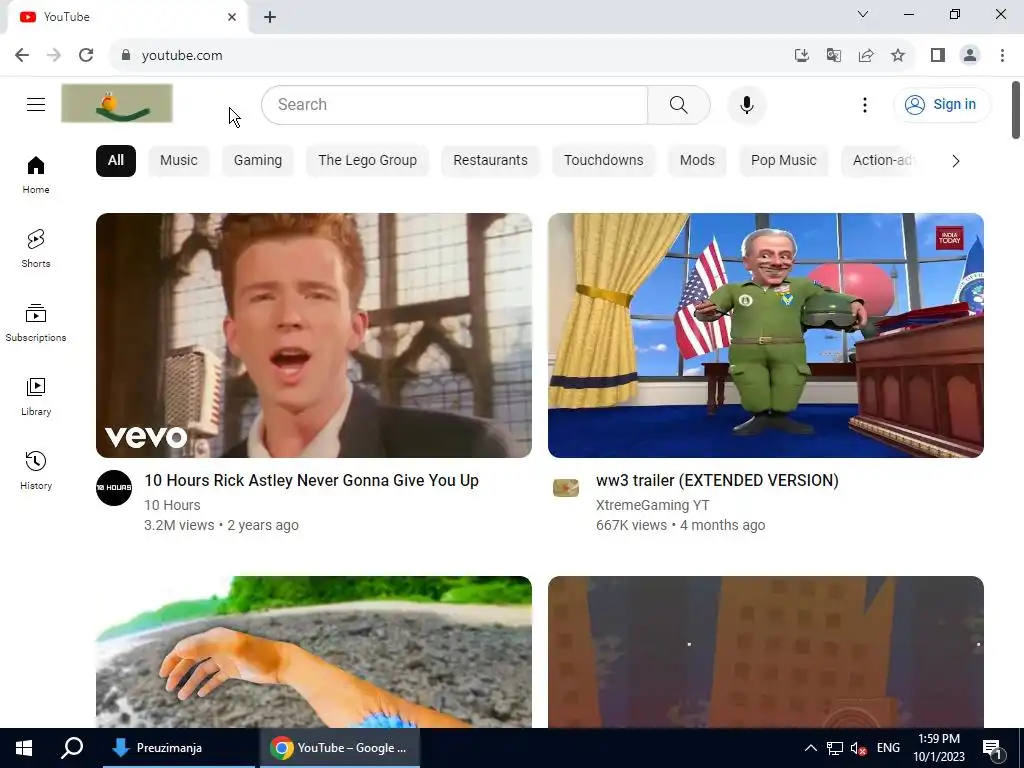
Task: Open Windows Start menu
Action: click(x=24, y=748)
